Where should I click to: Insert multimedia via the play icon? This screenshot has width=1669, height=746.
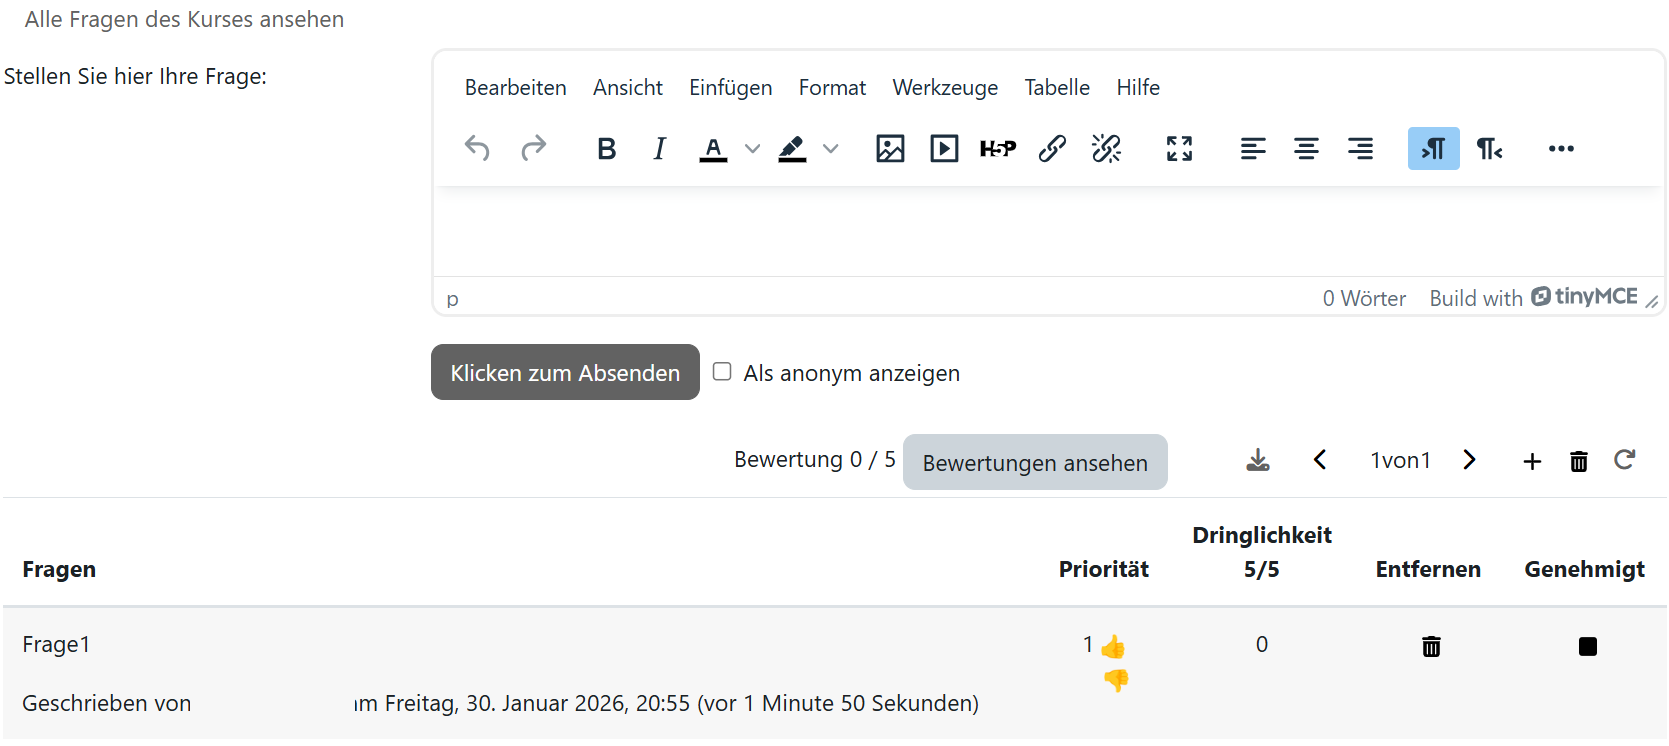(943, 149)
